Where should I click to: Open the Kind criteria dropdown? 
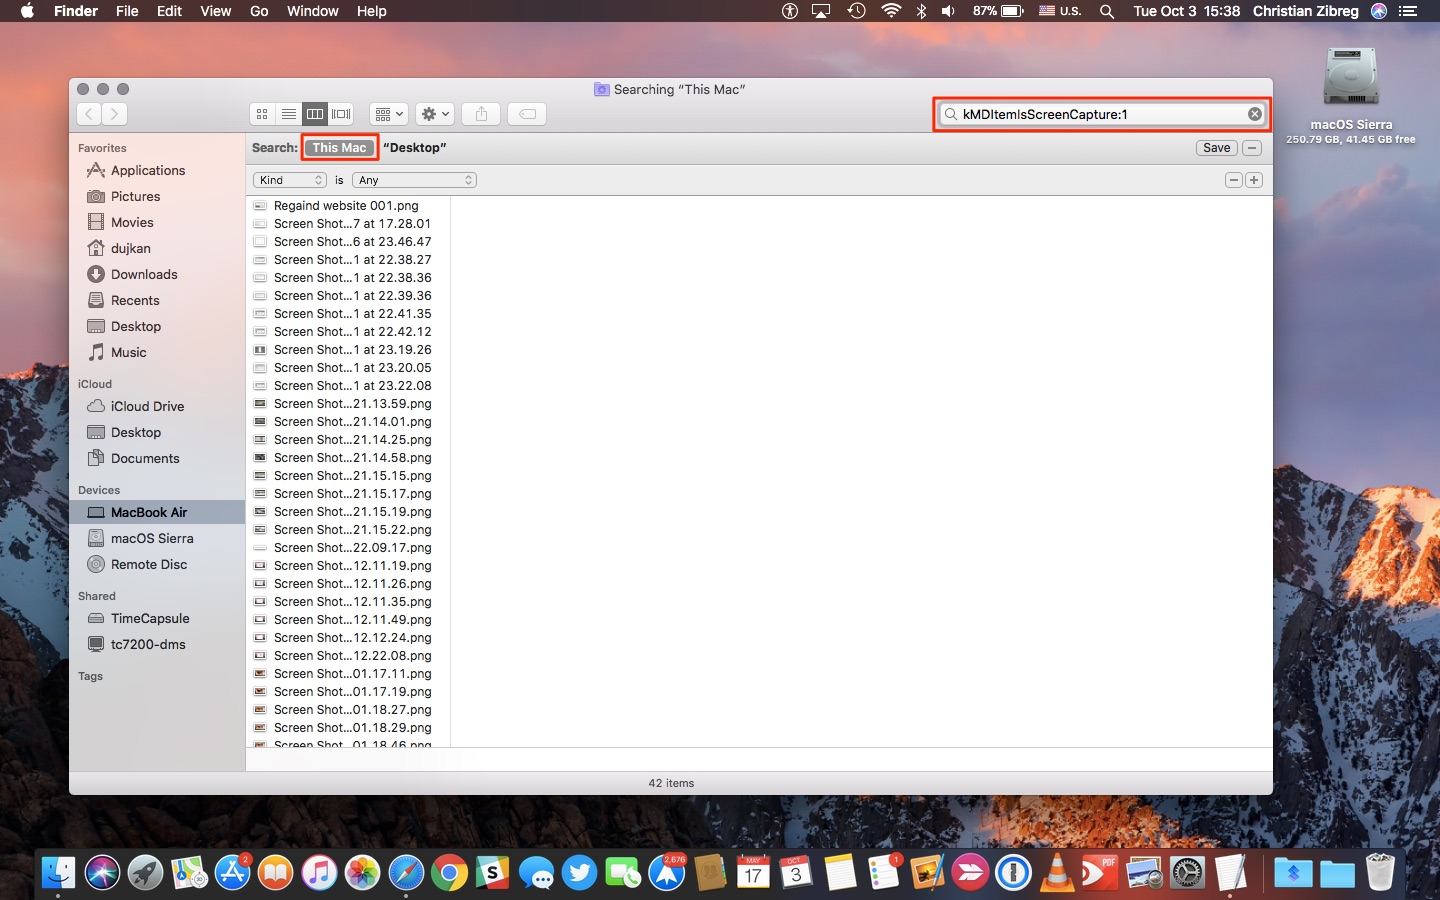pos(290,180)
